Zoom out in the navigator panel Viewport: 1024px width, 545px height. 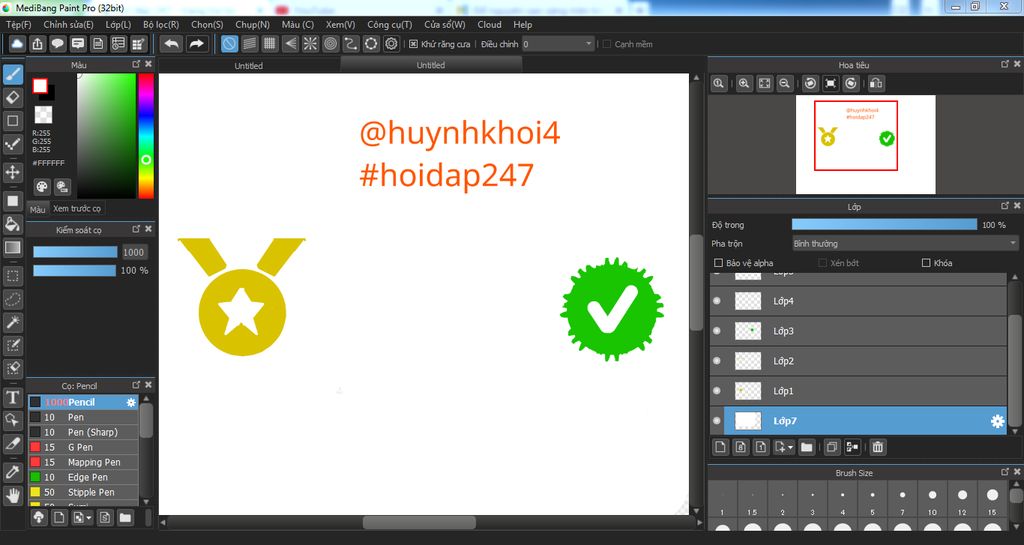click(784, 84)
